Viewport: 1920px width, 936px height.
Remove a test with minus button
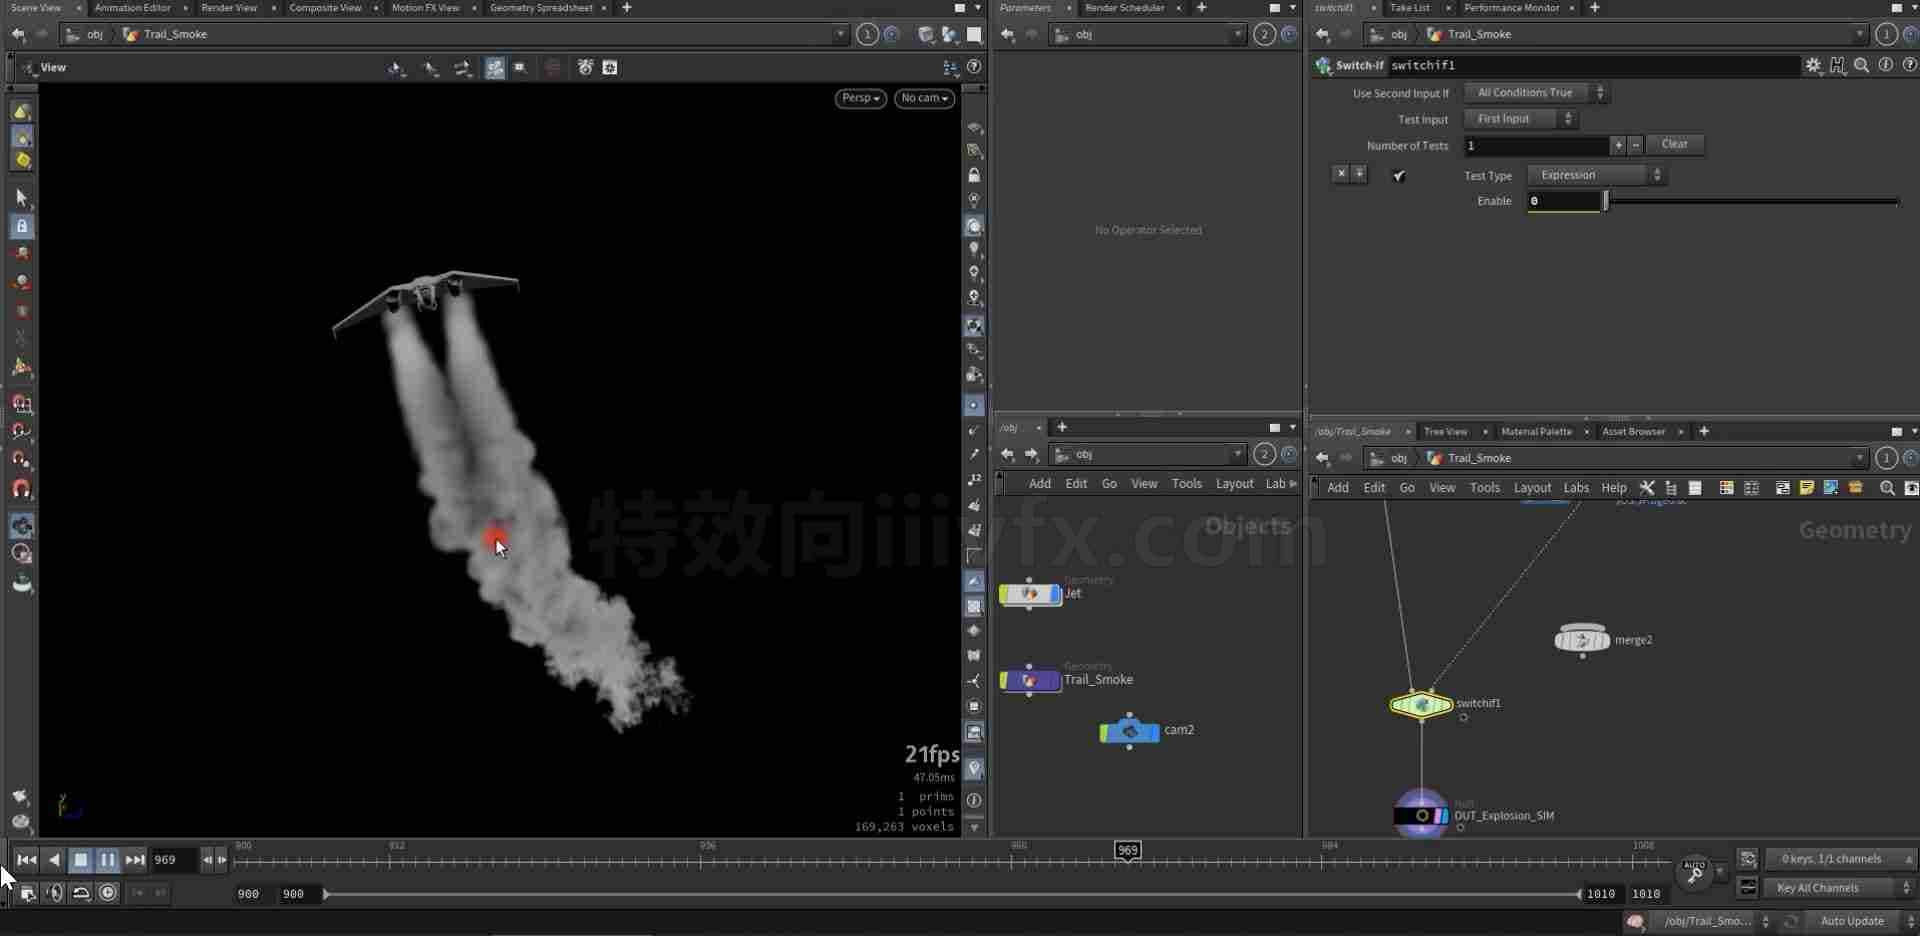pyautogui.click(x=1635, y=146)
